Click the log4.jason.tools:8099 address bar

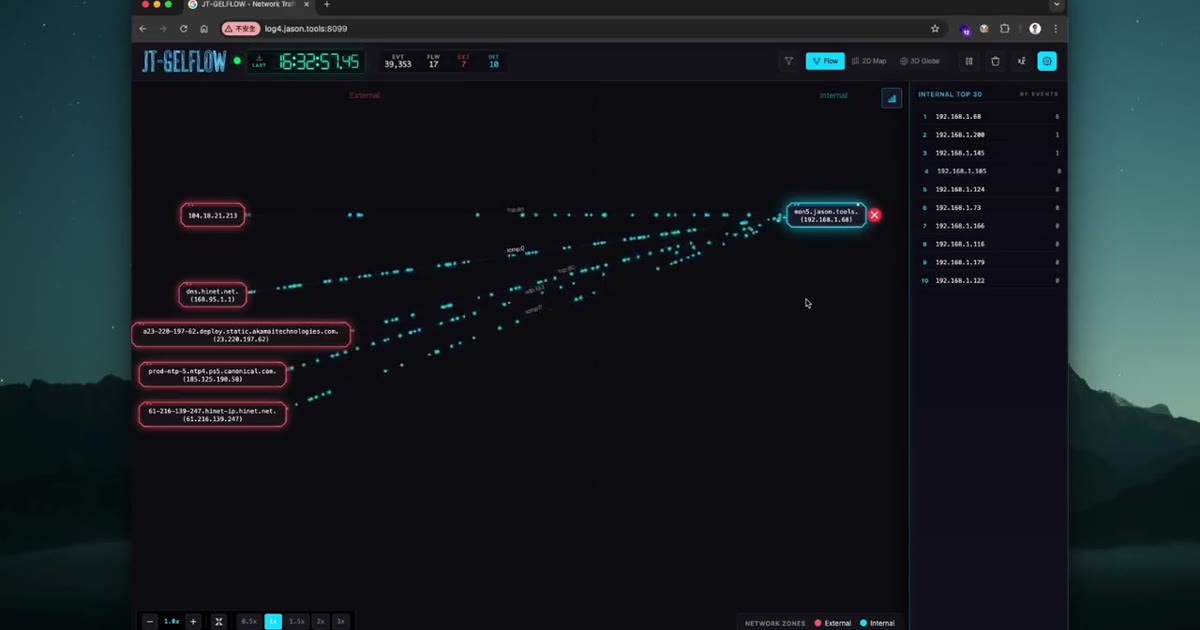tap(306, 29)
